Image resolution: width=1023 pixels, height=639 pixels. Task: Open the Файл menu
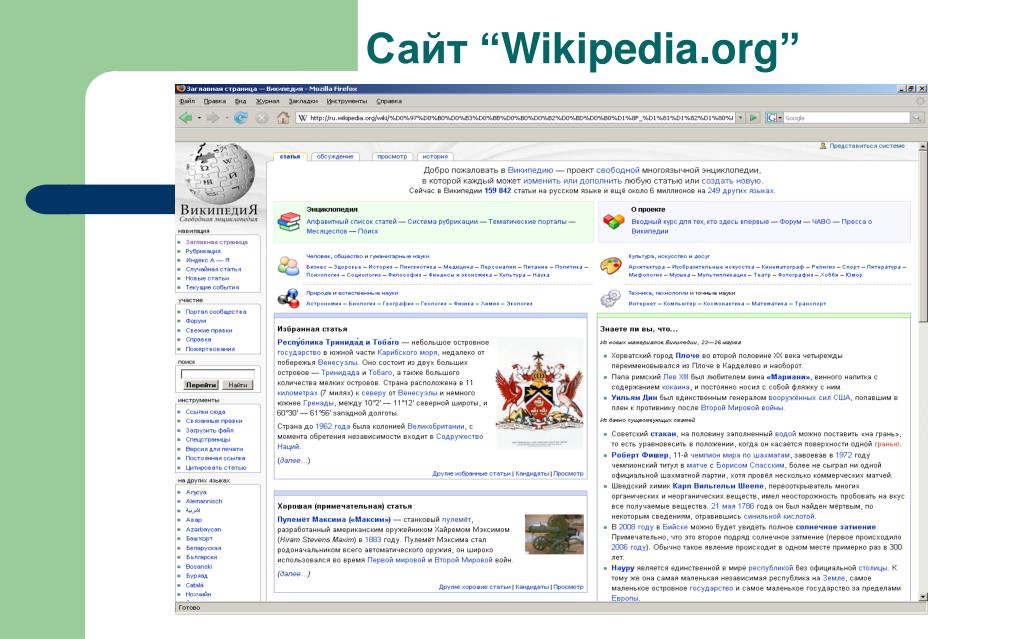point(187,101)
